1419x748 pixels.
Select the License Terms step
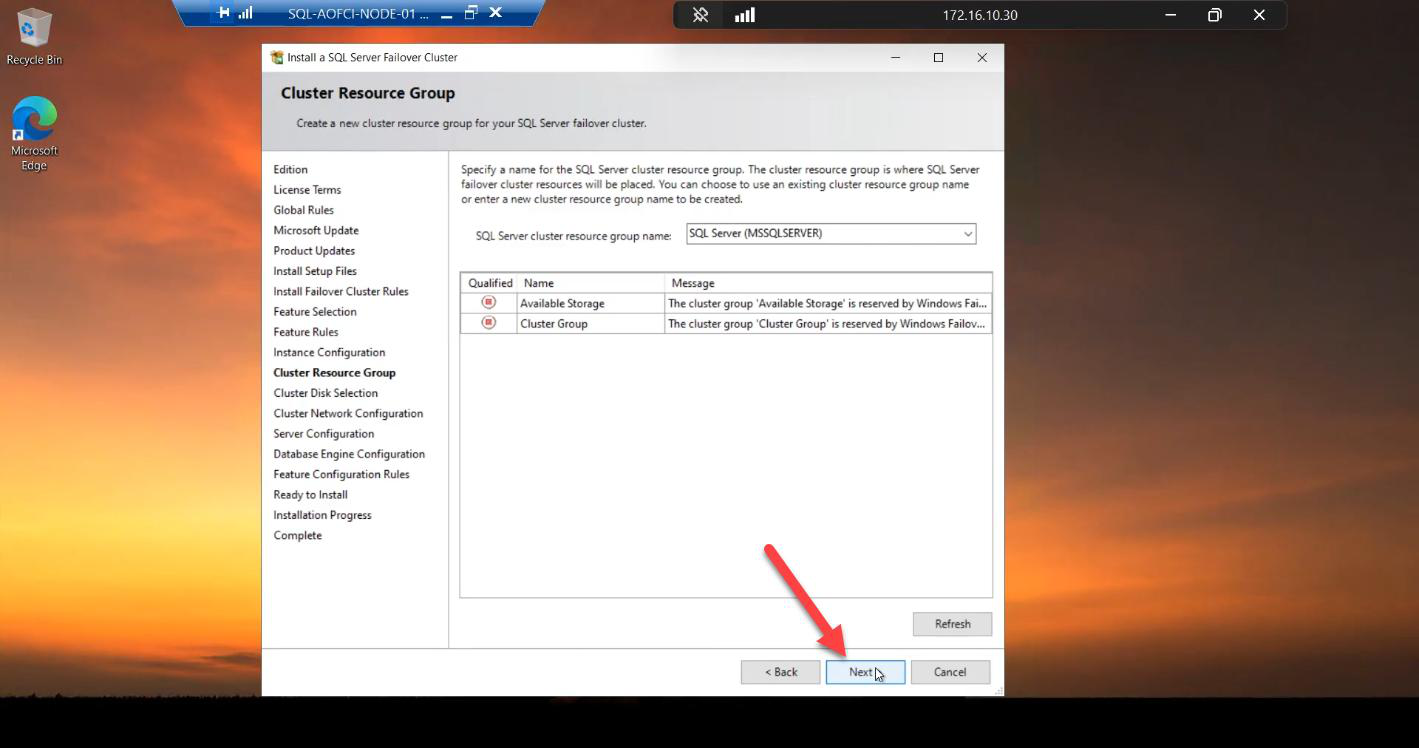click(307, 190)
